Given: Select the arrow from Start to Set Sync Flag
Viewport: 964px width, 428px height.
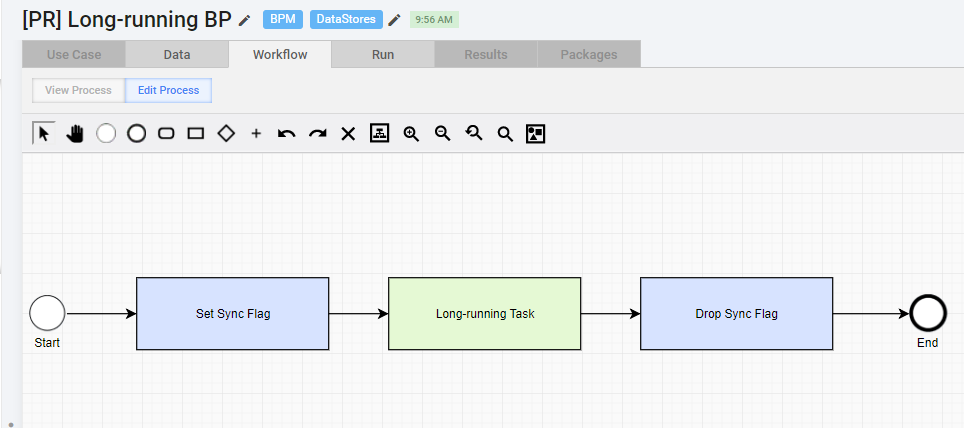Looking at the screenshot, I should (101, 314).
